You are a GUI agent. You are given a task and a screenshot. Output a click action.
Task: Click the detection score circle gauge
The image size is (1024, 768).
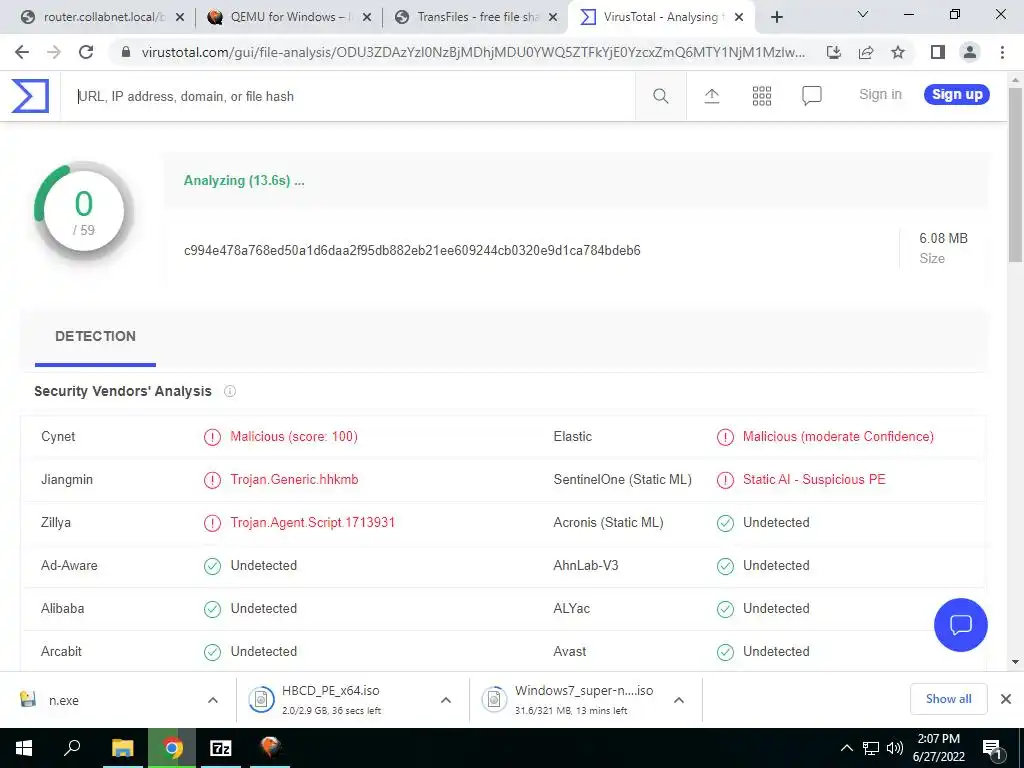(x=84, y=211)
